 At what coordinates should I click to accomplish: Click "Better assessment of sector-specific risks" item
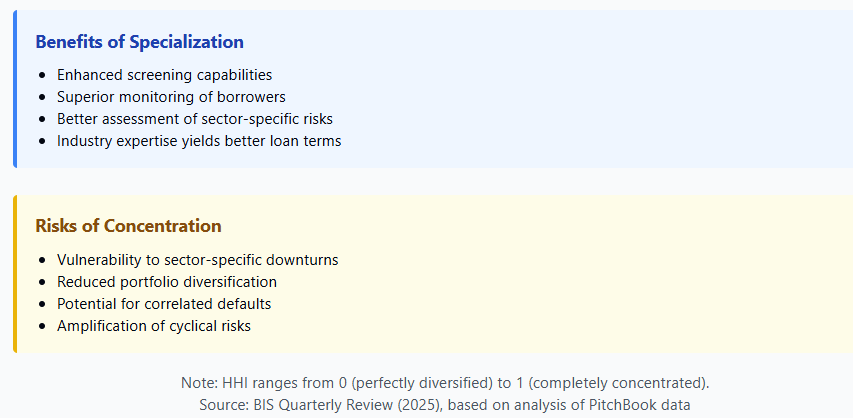coord(195,119)
